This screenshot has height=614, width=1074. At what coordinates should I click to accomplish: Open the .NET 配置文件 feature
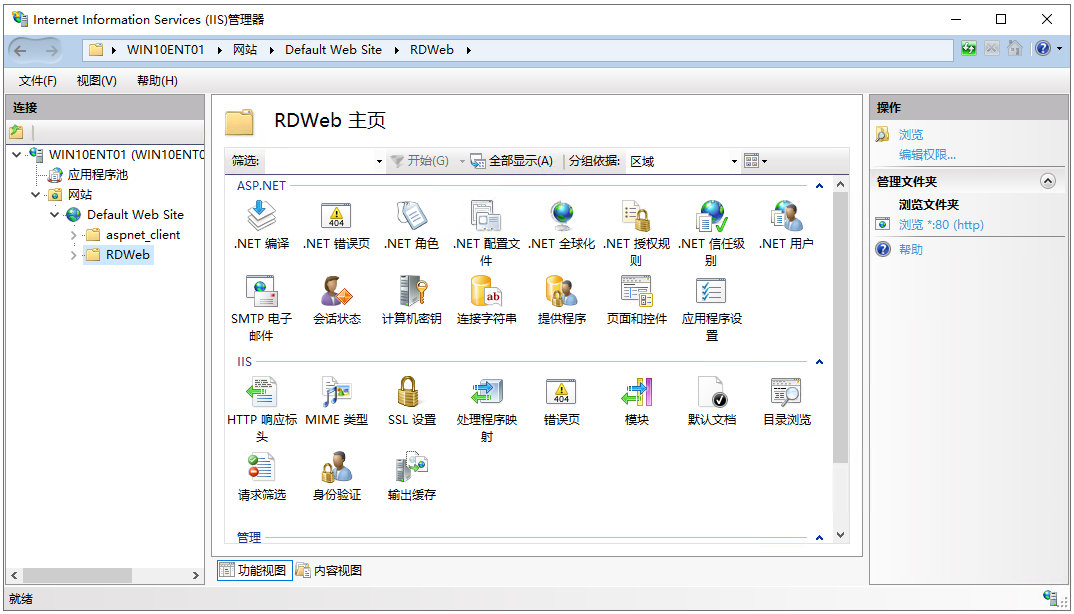point(486,233)
